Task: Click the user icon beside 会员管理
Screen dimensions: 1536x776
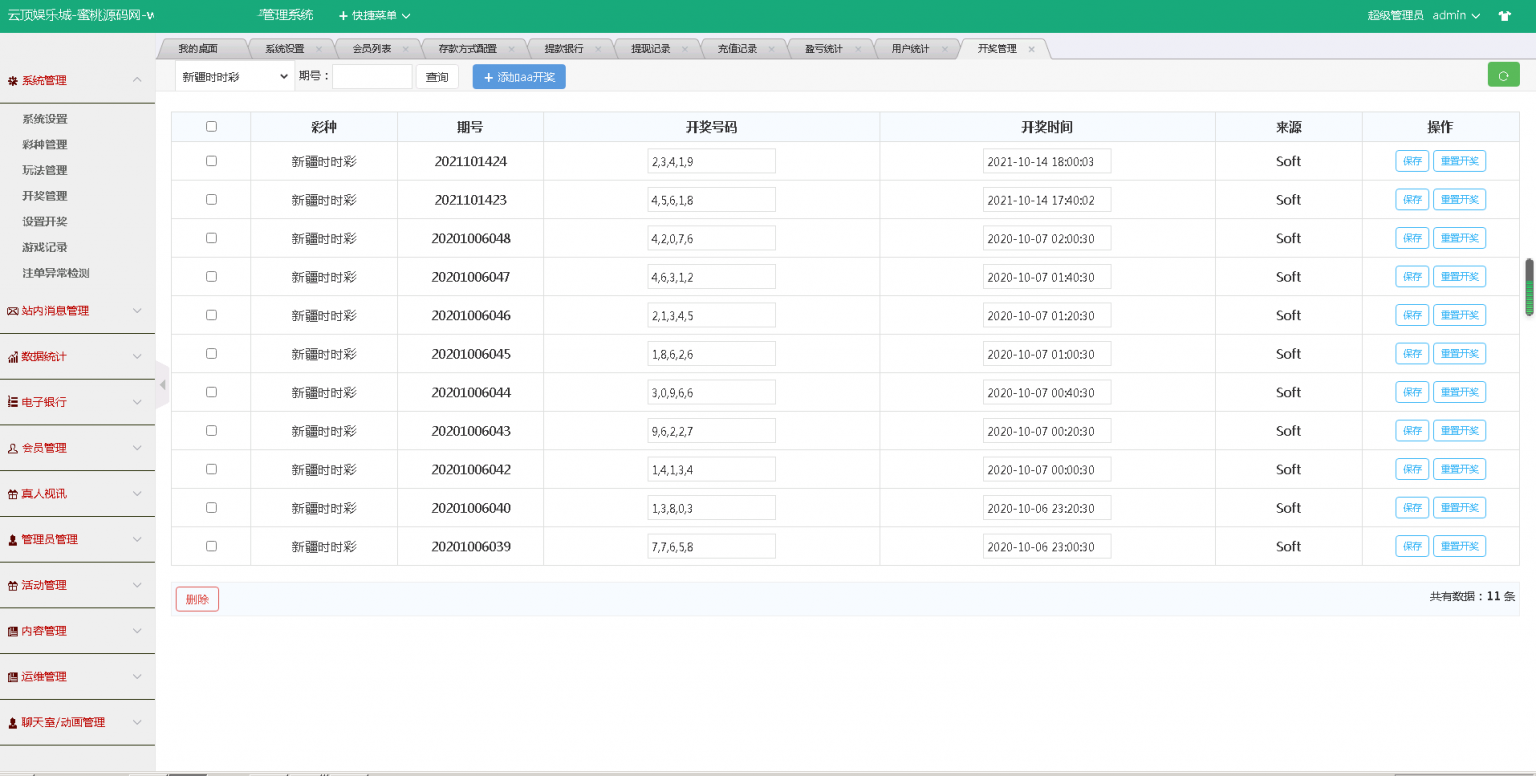Action: point(13,449)
